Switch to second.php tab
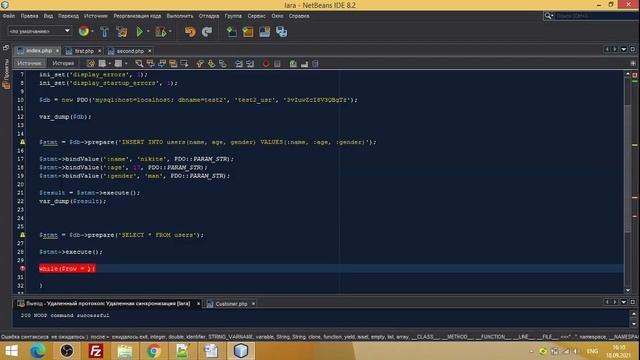Viewport: 640px width, 360px height. [130, 51]
